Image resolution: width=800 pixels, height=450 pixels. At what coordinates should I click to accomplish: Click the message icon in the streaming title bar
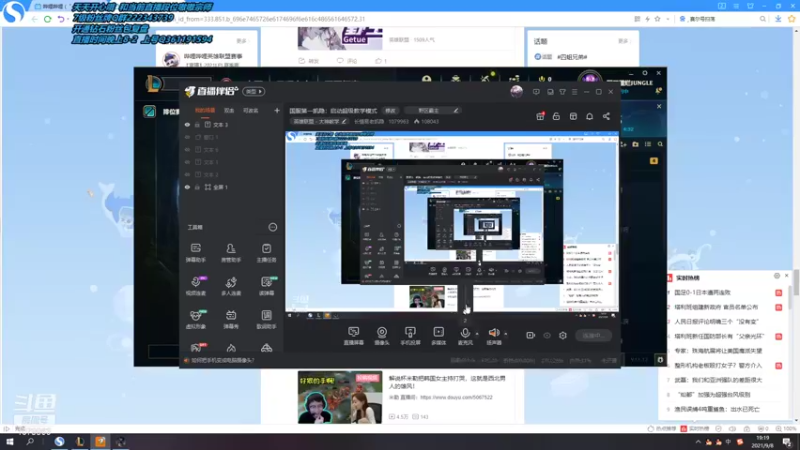click(x=536, y=92)
